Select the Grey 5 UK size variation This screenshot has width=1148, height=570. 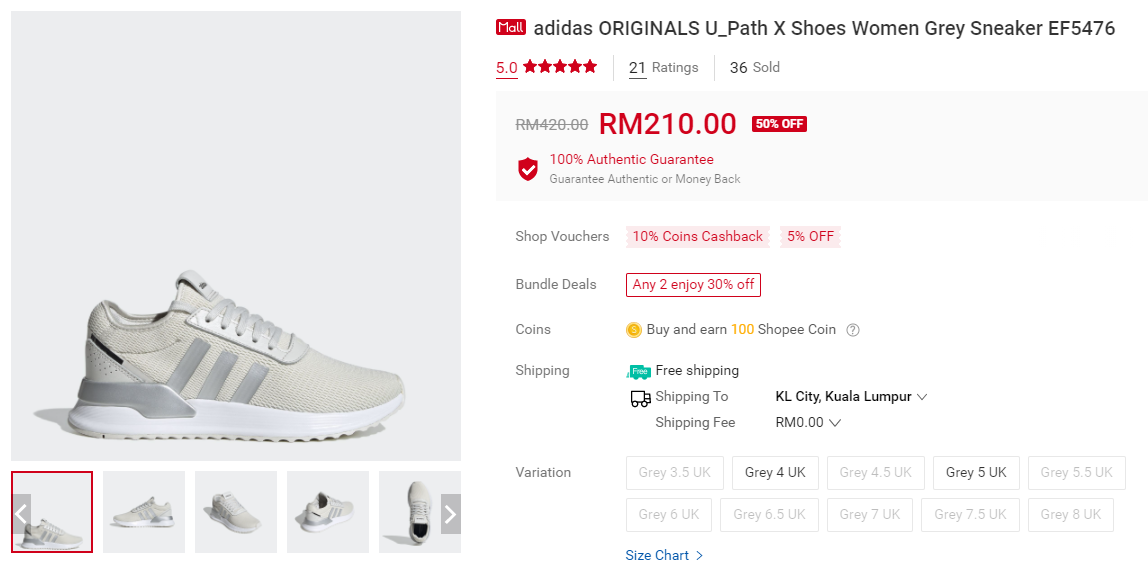tap(976, 472)
